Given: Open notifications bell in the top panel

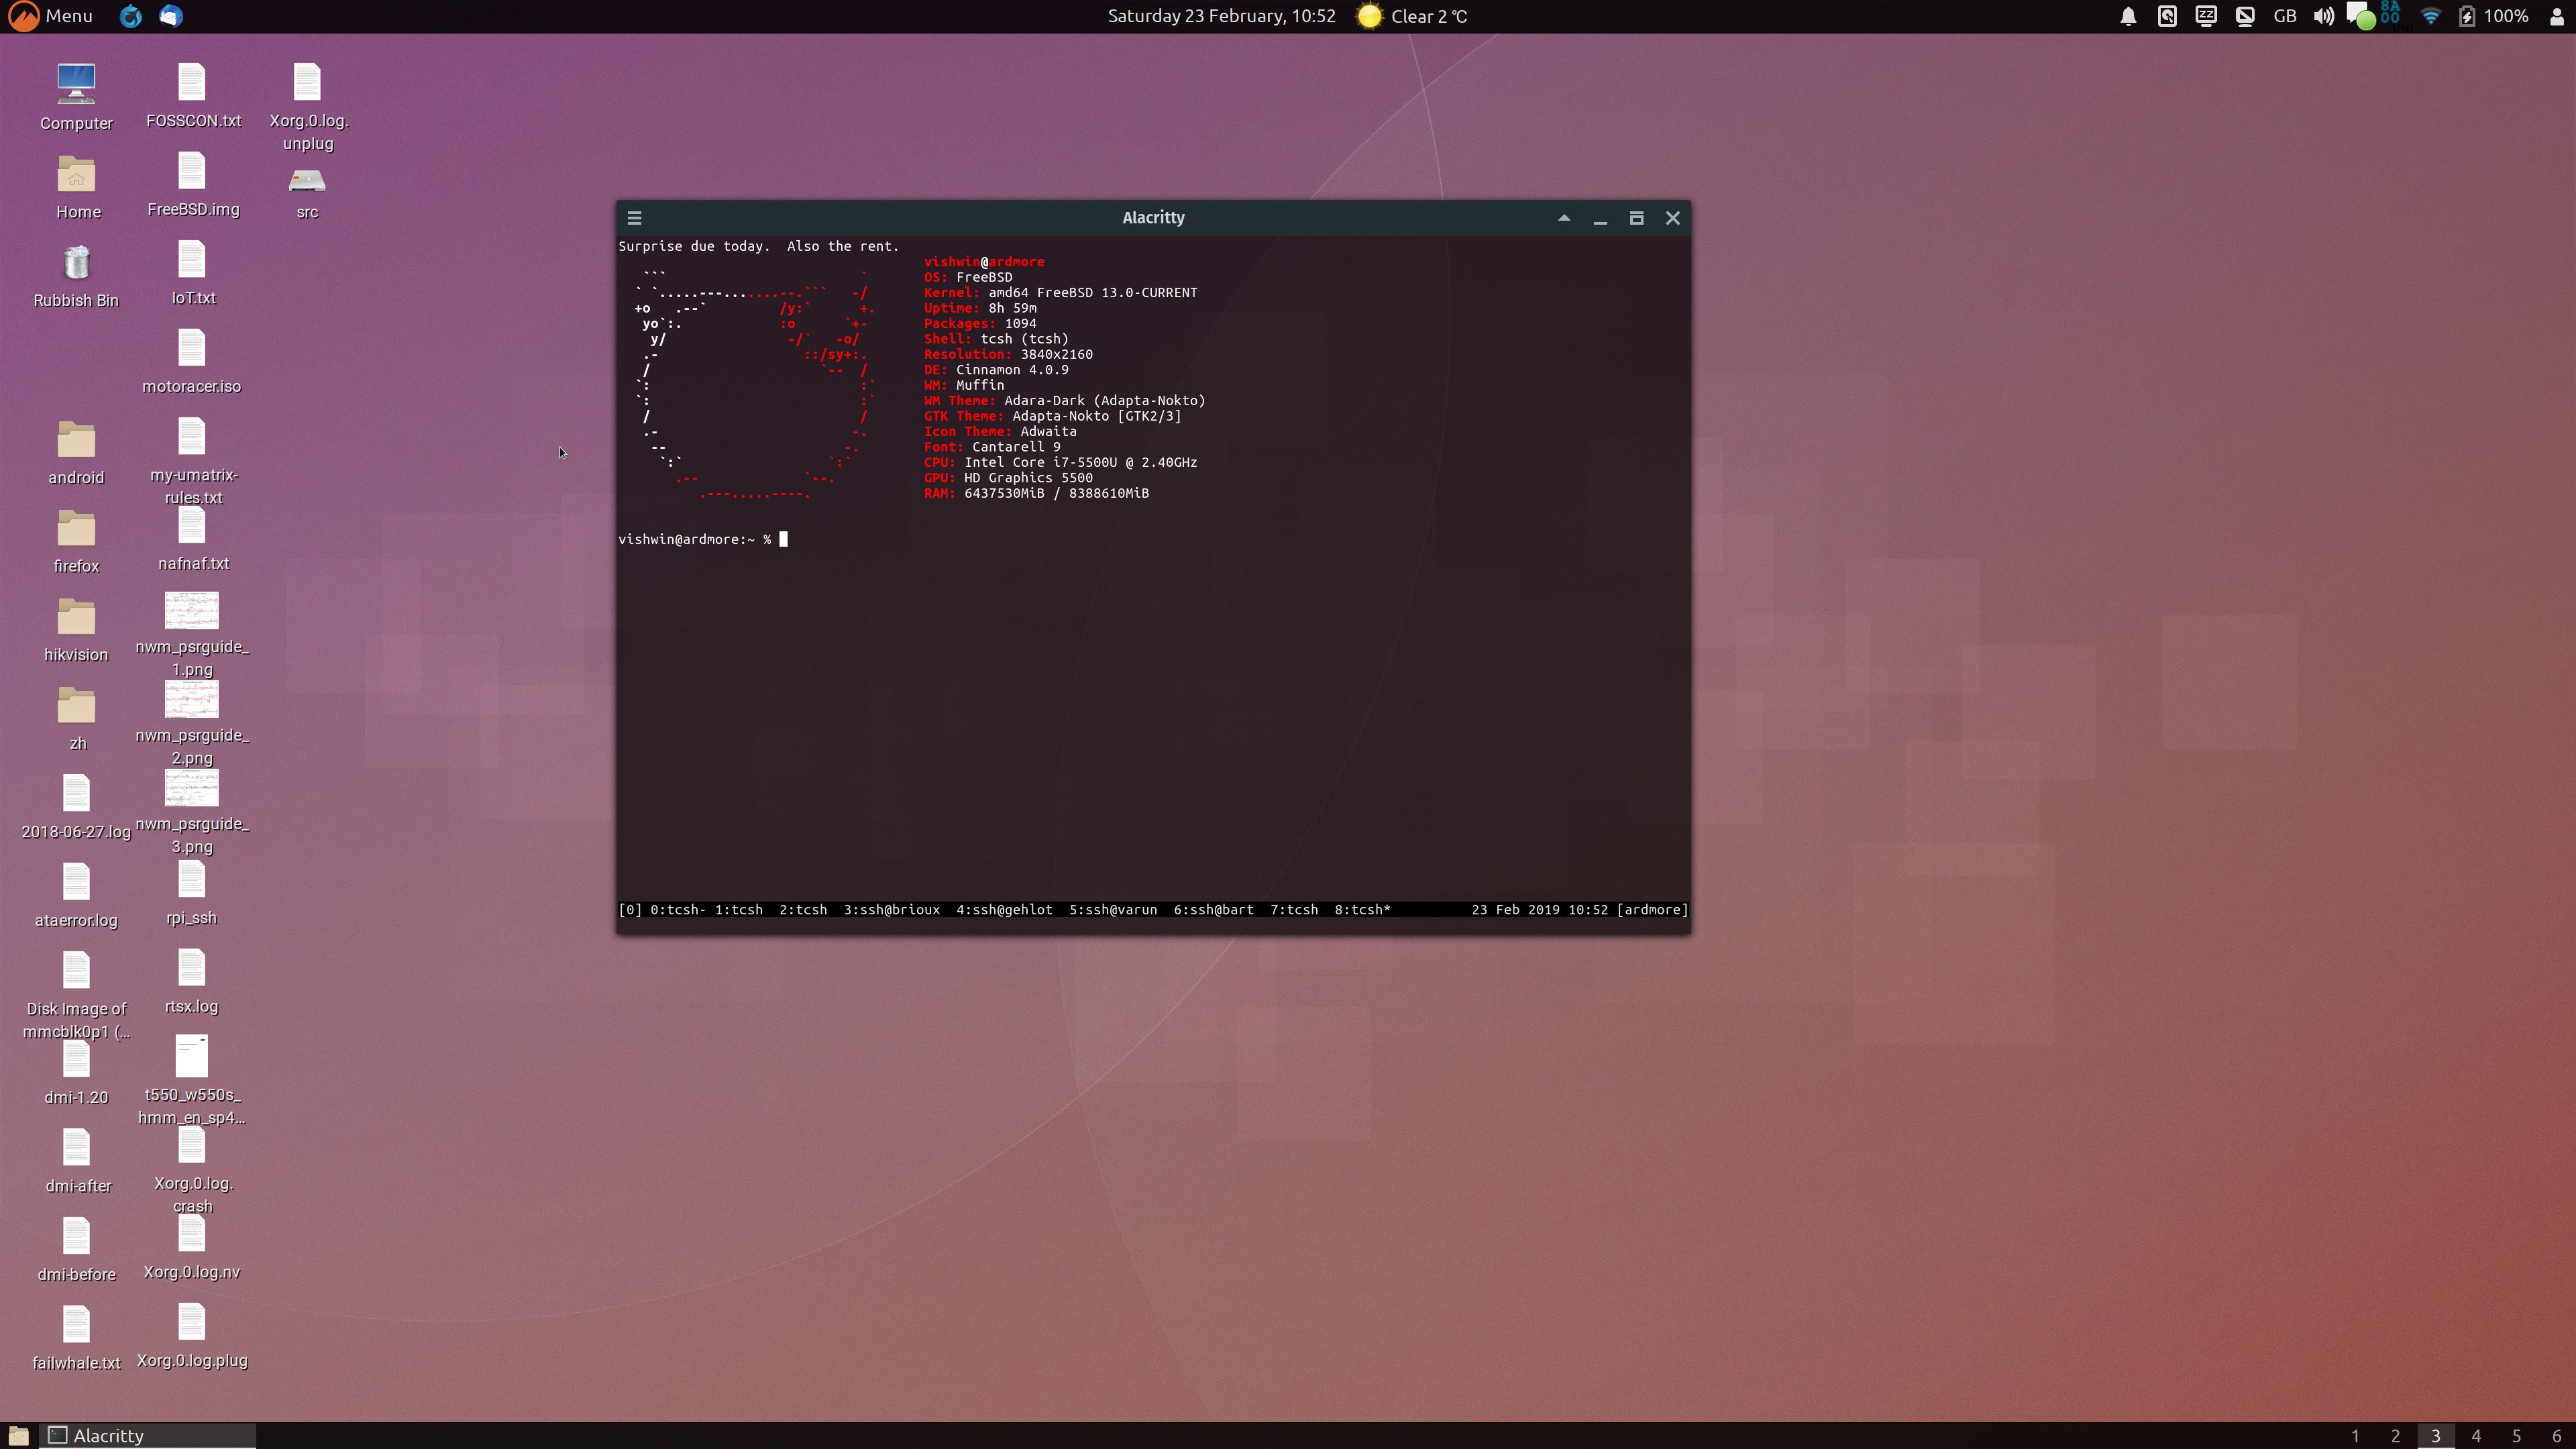Looking at the screenshot, I should (2128, 16).
